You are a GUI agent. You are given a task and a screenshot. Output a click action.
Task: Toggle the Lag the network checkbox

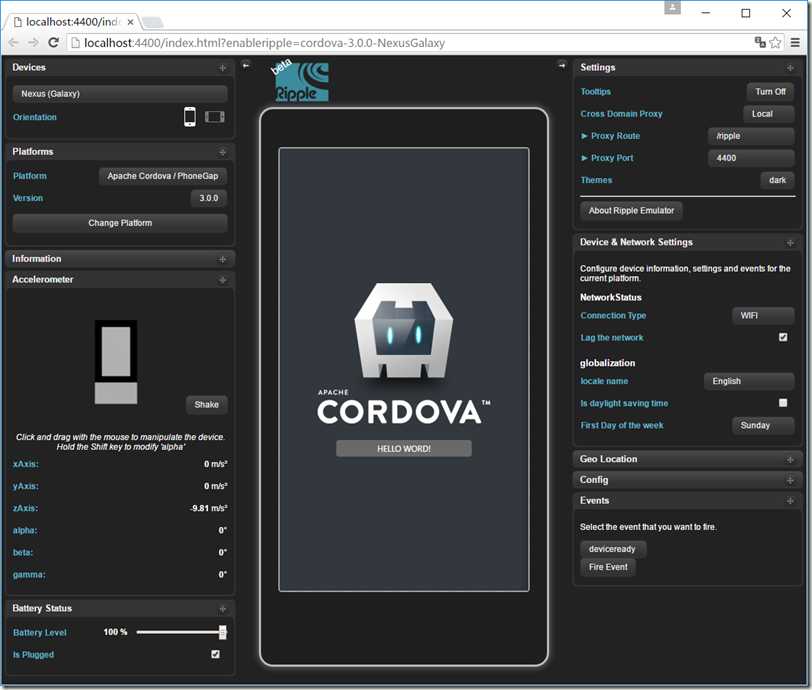(x=783, y=337)
